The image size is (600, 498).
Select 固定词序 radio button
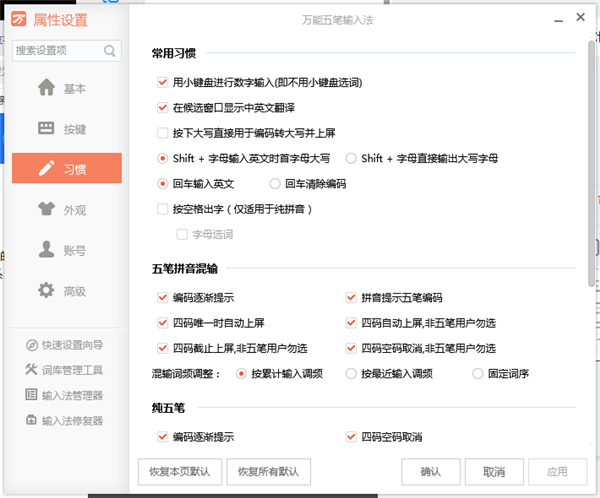(x=478, y=373)
